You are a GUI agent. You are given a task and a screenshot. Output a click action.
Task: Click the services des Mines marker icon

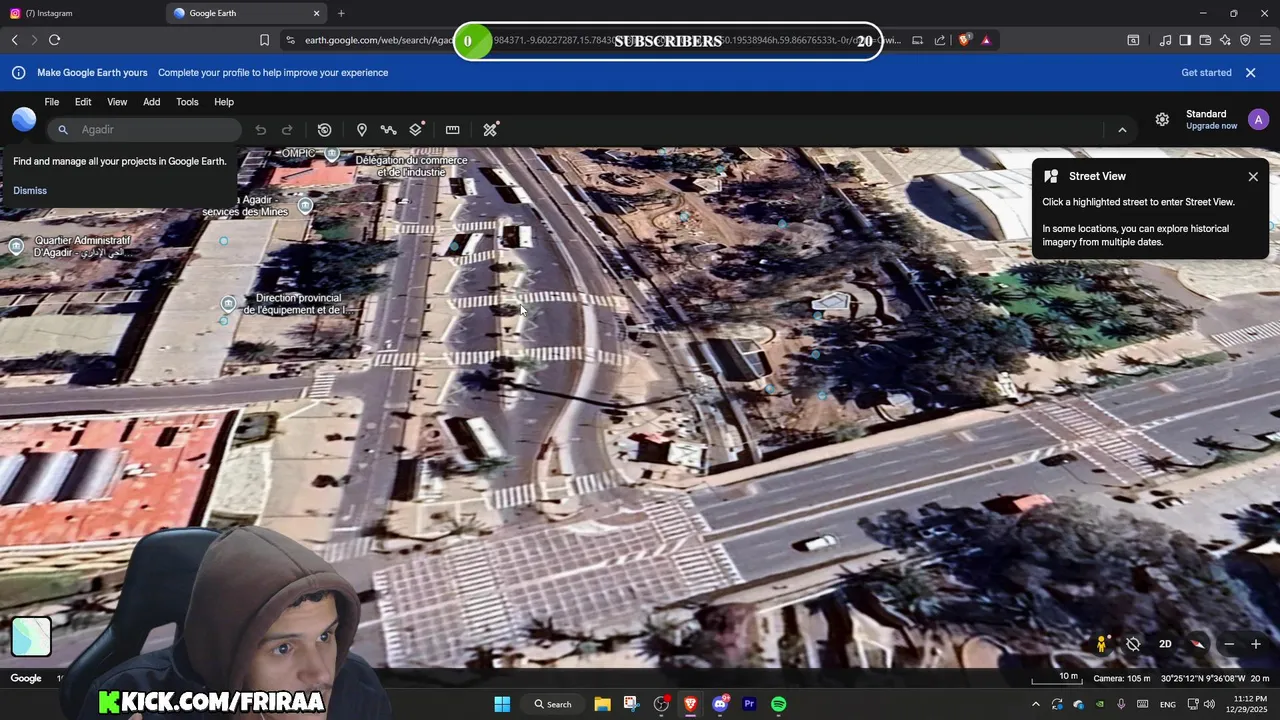(305, 205)
